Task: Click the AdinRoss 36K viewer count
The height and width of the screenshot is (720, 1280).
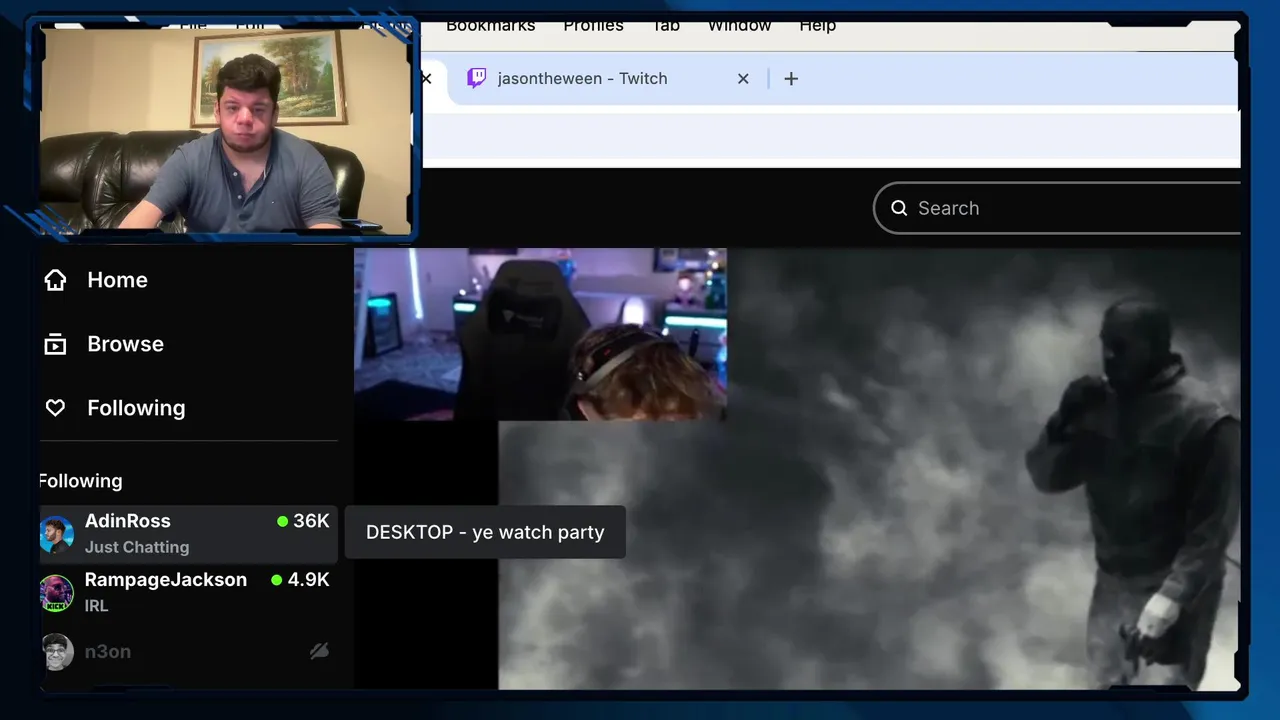Action: pyautogui.click(x=303, y=521)
